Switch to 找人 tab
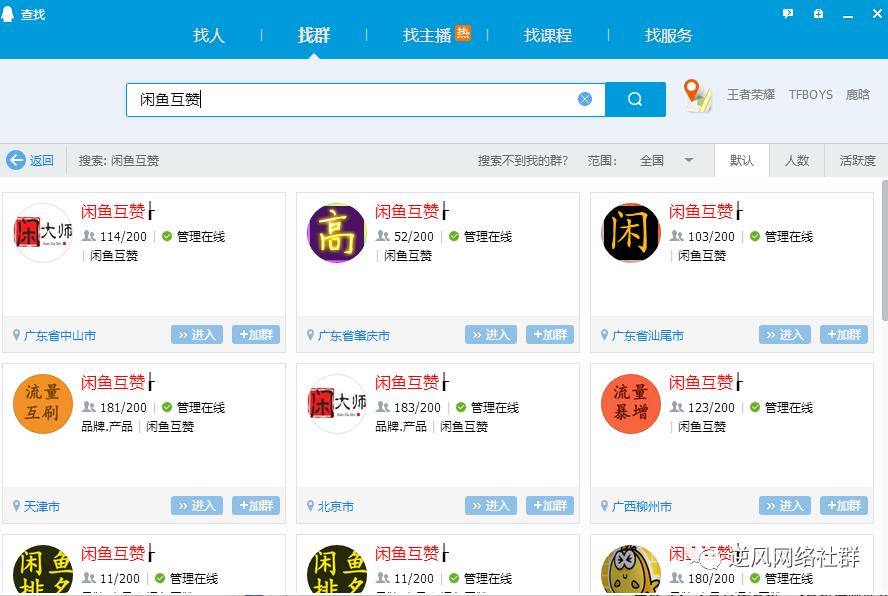The height and width of the screenshot is (596, 888). tap(208, 36)
